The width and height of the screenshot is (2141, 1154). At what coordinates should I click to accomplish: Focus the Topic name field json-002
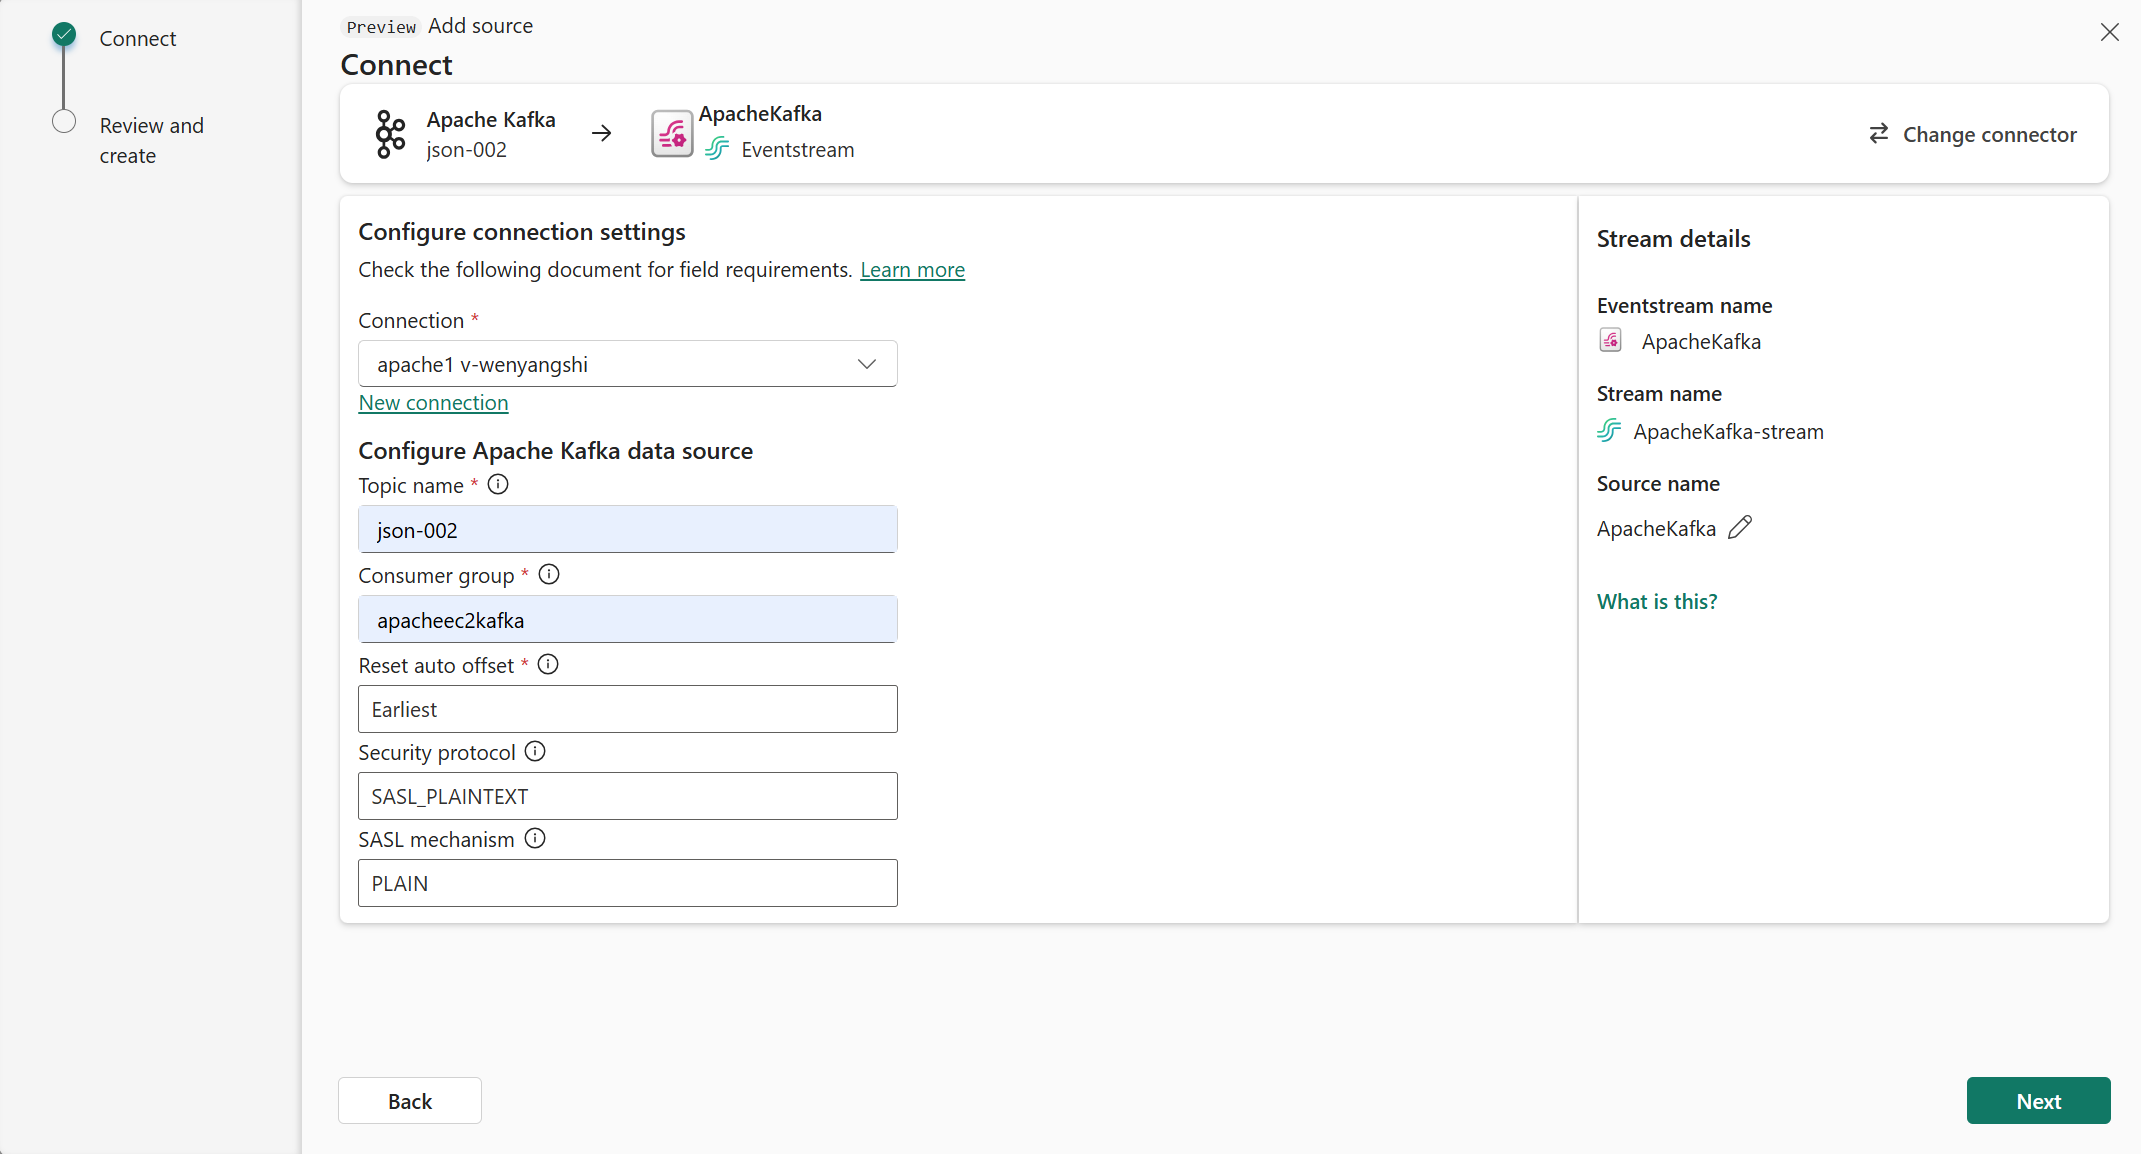(x=628, y=529)
